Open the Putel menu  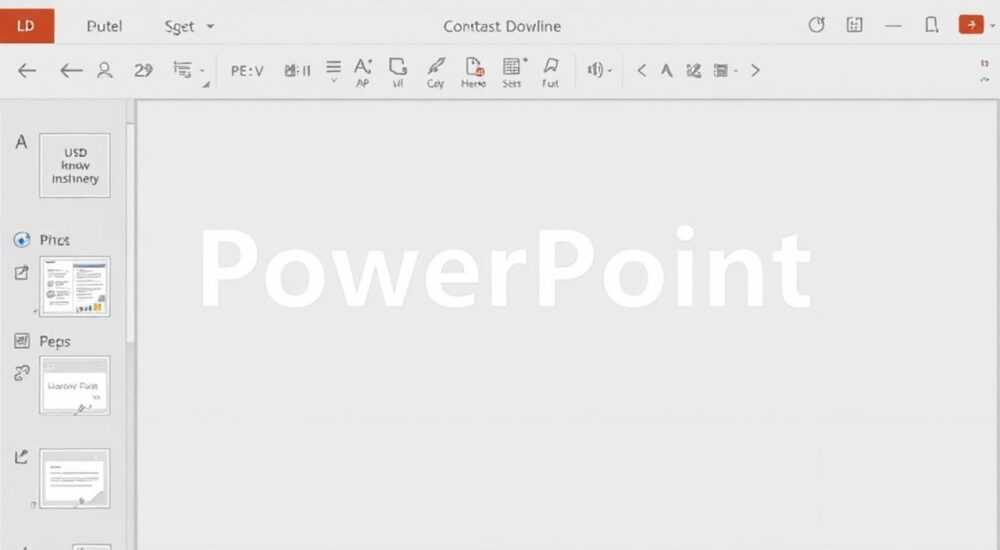pos(104,26)
